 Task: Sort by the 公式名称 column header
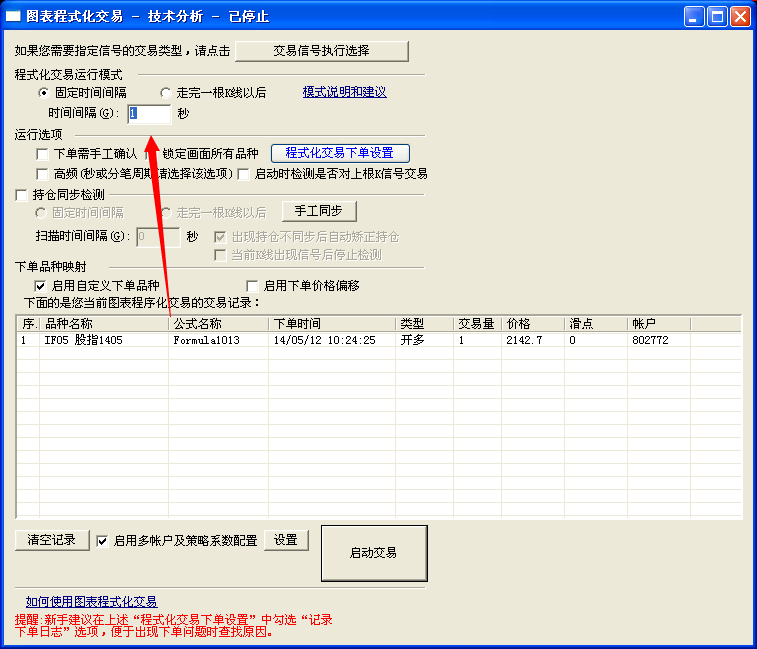click(218, 324)
